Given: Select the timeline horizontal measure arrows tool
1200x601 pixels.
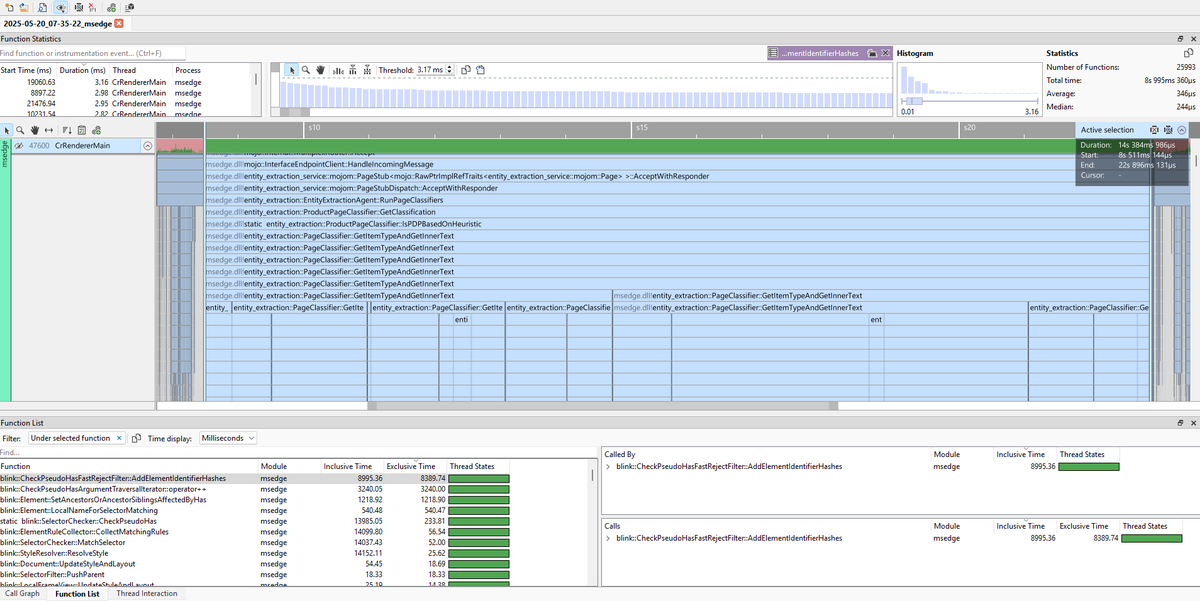Looking at the screenshot, I should (x=48, y=130).
